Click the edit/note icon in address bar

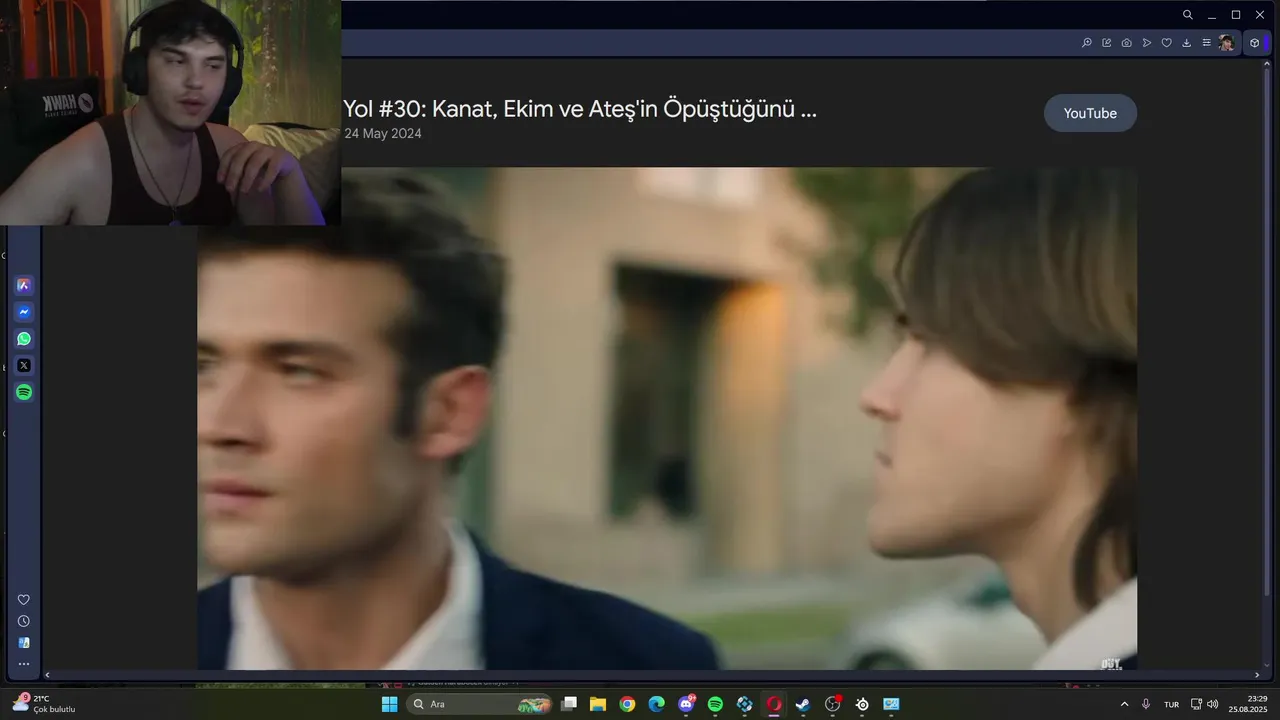1107,43
